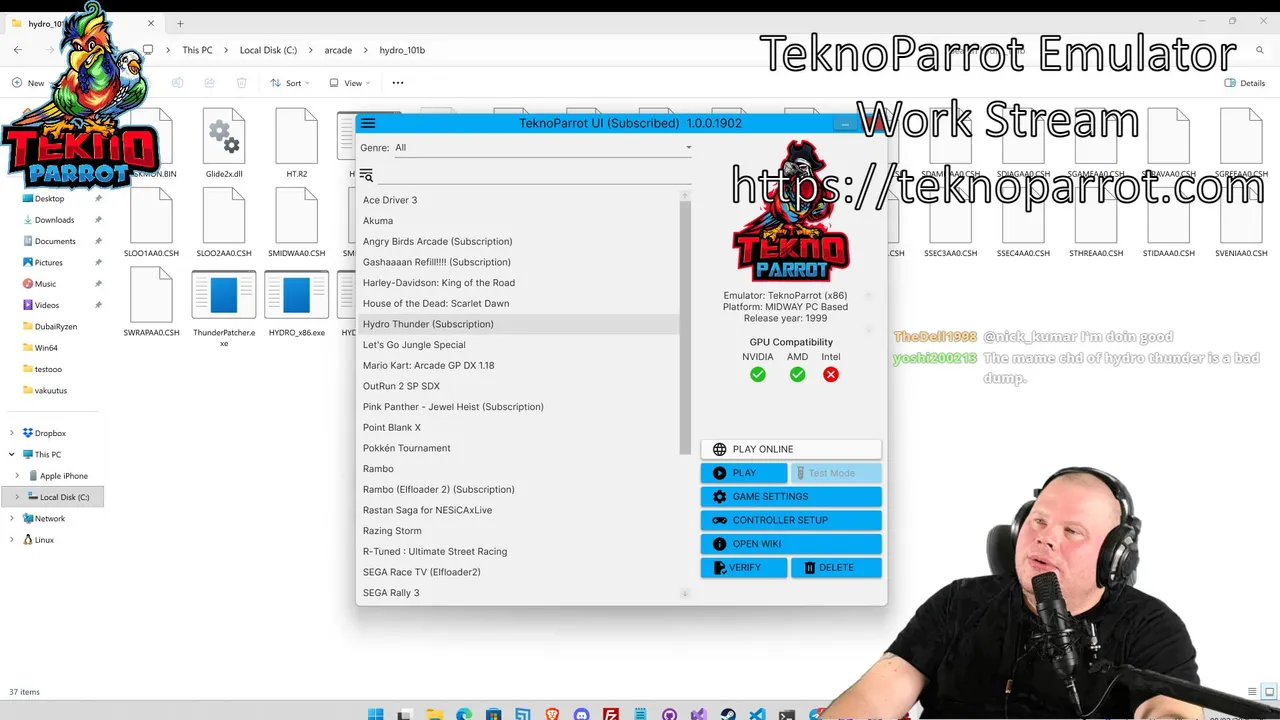1280x720 pixels.
Task: Open Downloads in Explorer sidebar
Action: [54, 220]
